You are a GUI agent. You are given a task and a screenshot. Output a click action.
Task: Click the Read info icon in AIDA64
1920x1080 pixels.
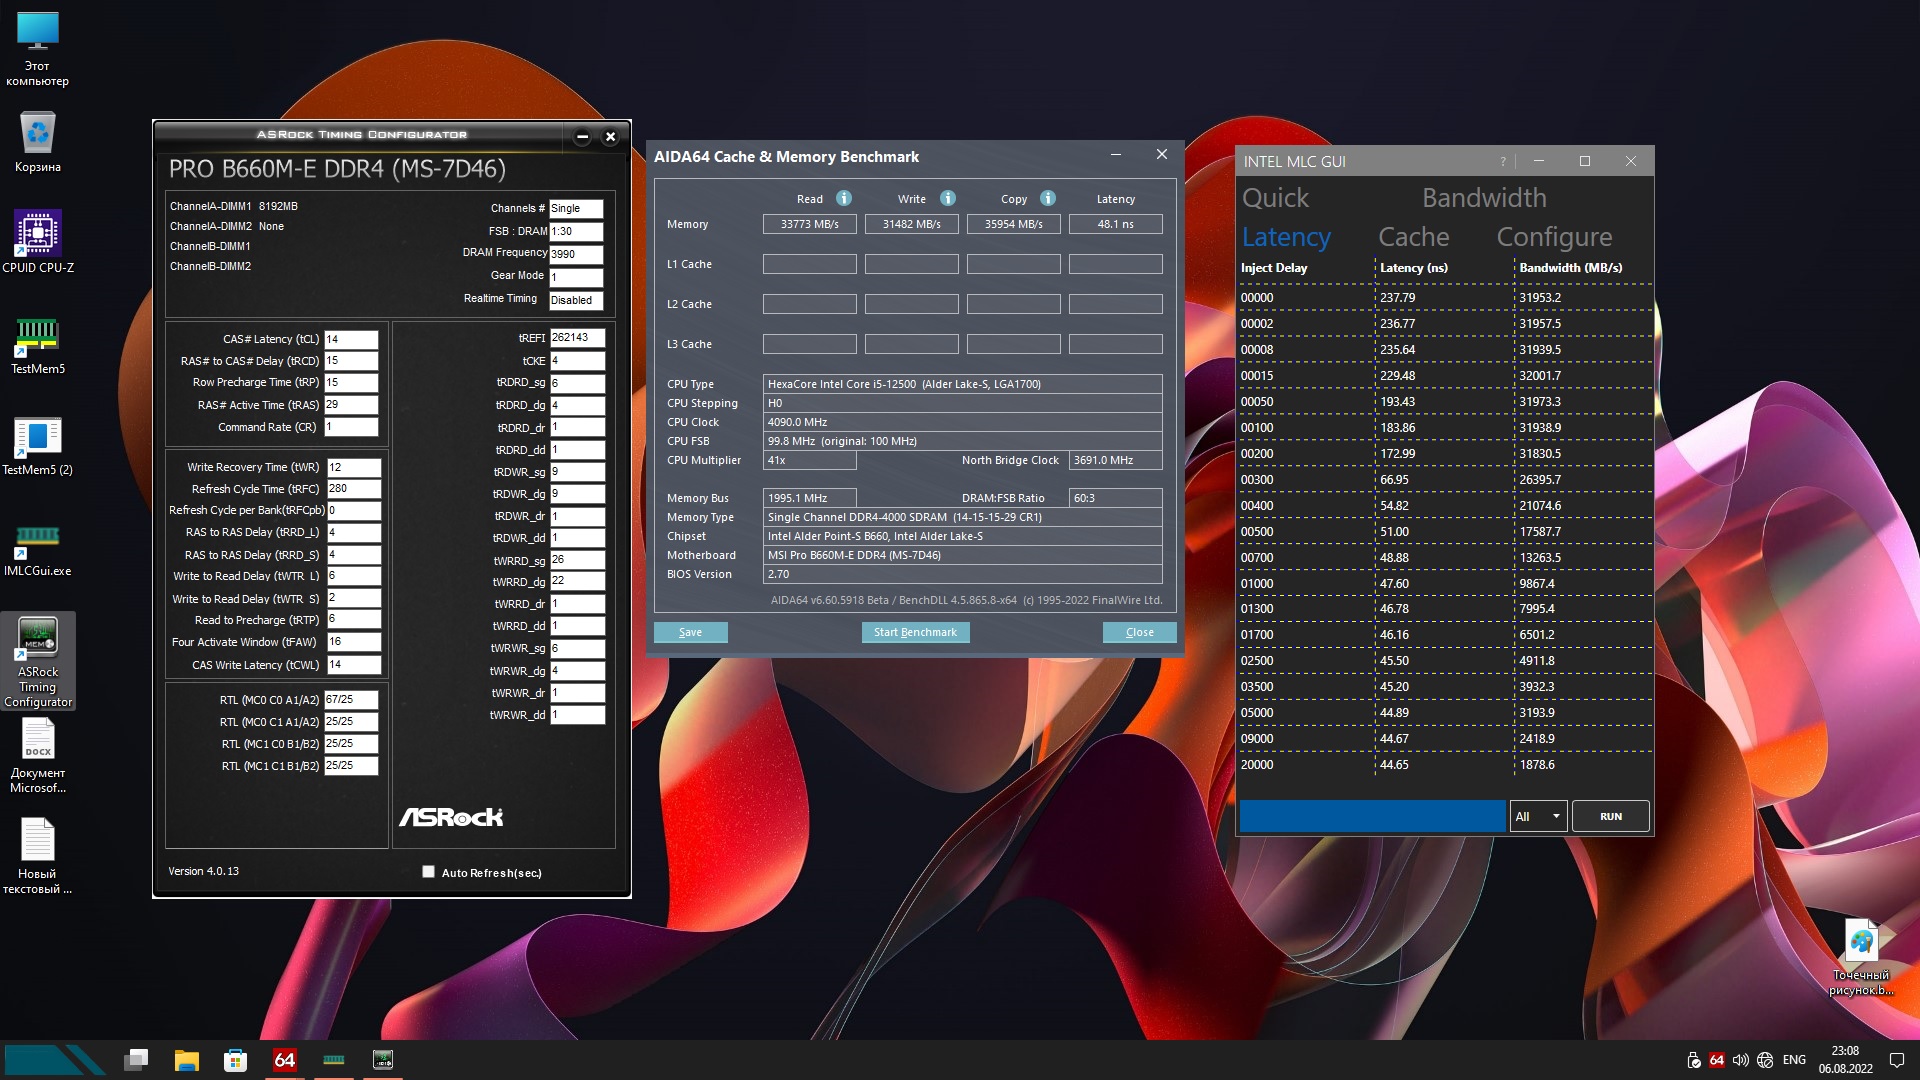pos(843,198)
